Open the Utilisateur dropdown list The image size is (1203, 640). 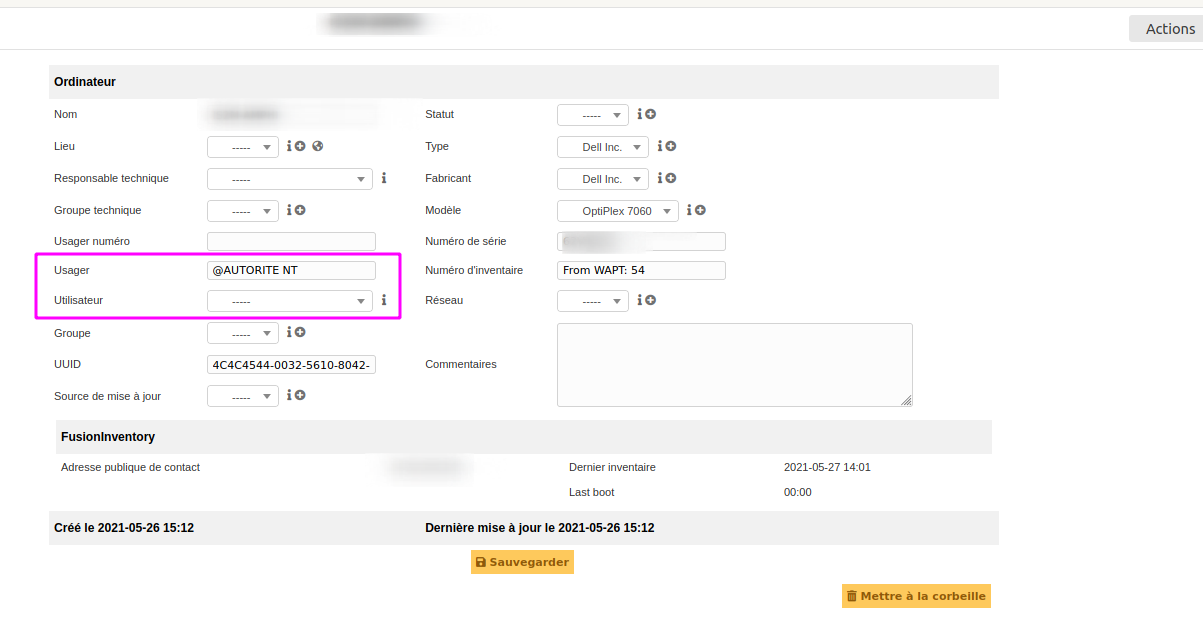(x=289, y=301)
